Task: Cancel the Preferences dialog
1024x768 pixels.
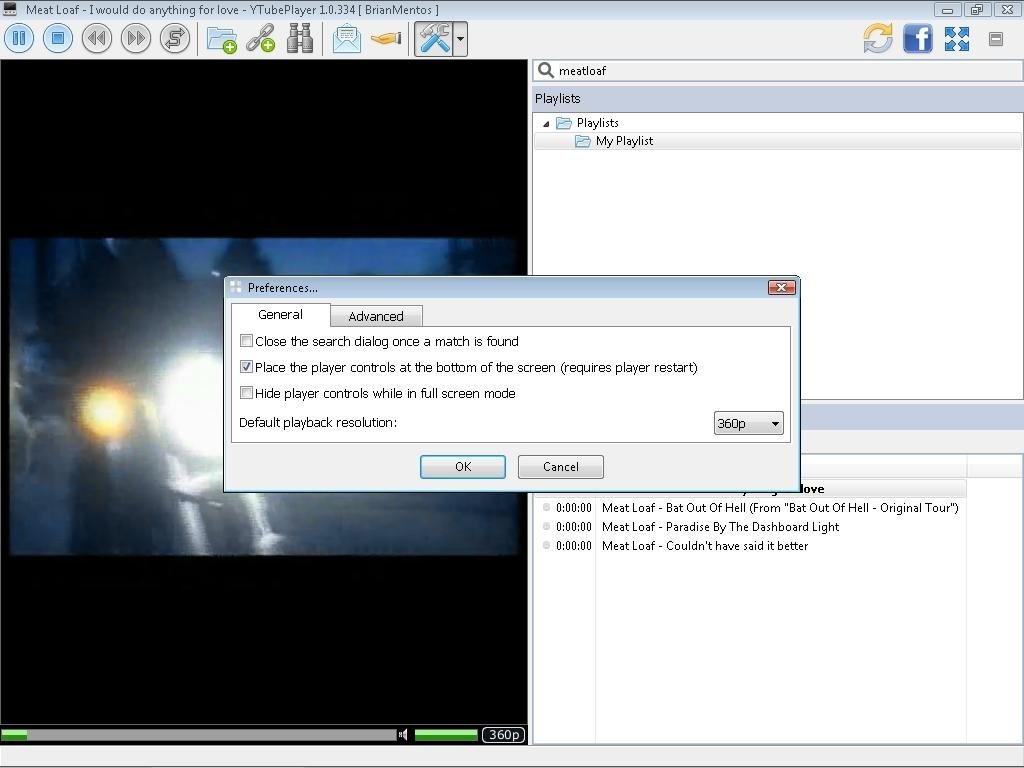Action: coord(561,467)
